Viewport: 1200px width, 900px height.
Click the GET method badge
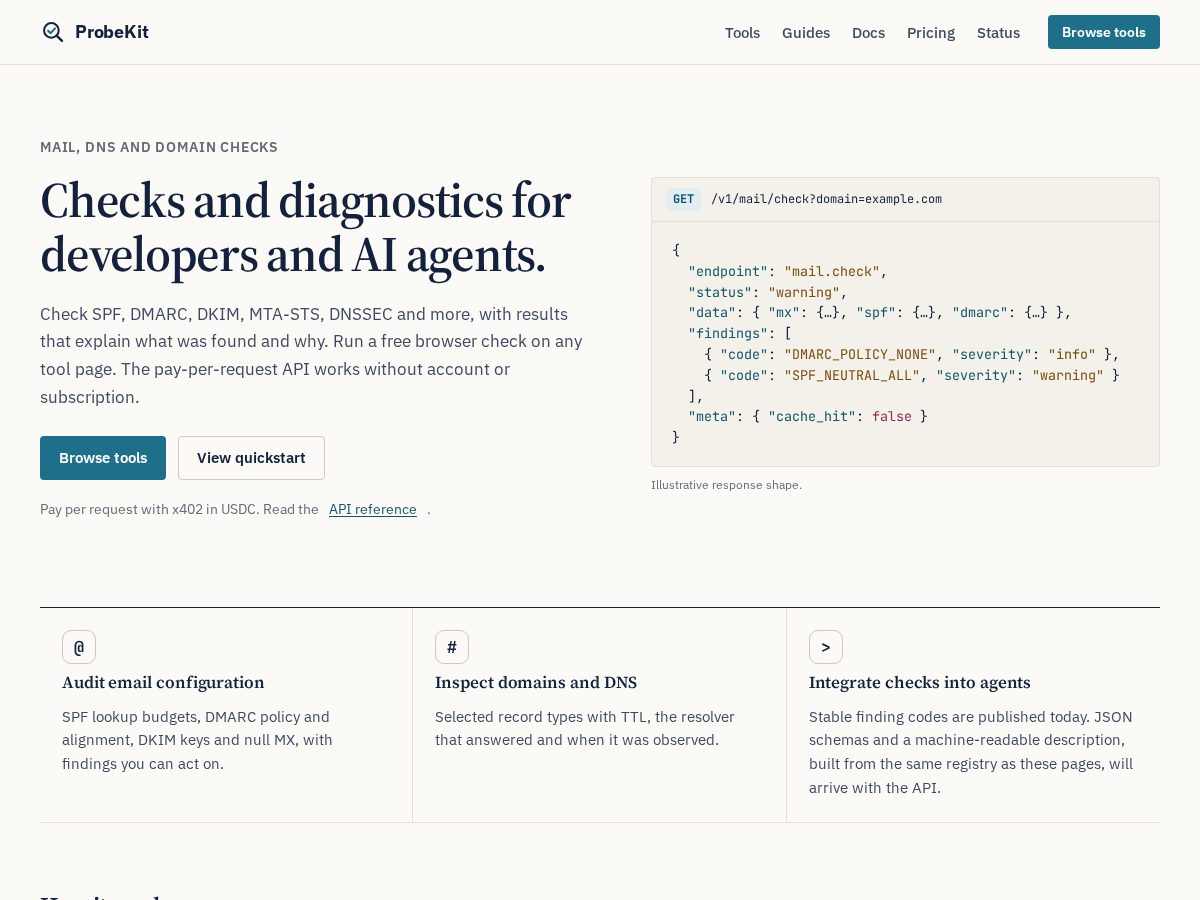pos(683,199)
